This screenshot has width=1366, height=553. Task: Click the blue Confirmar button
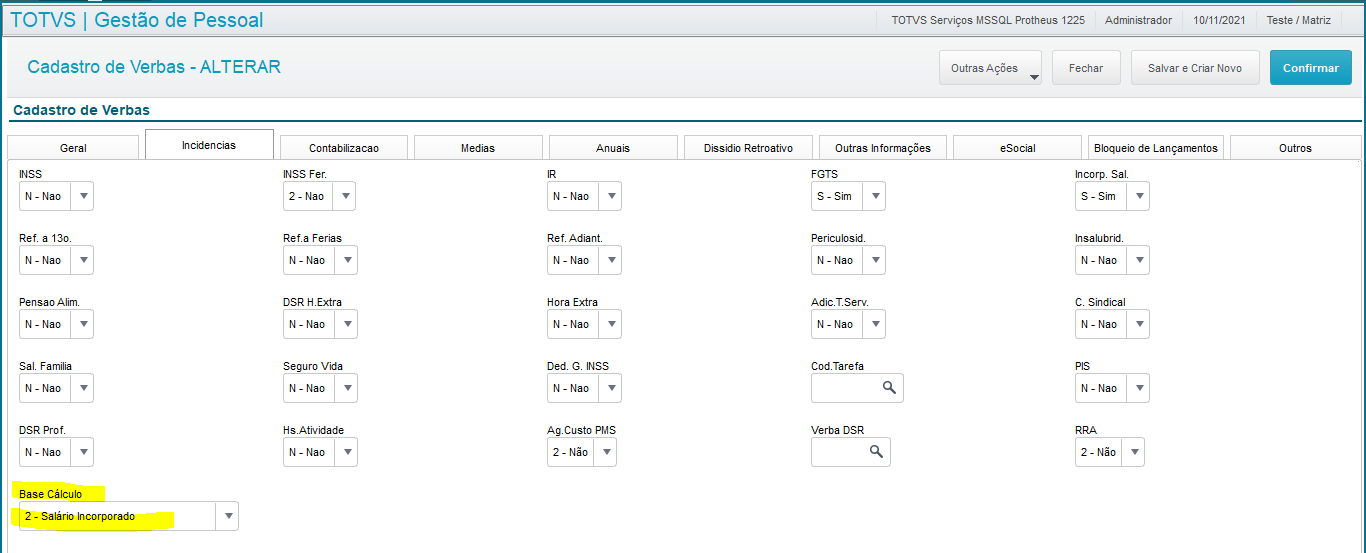1310,68
